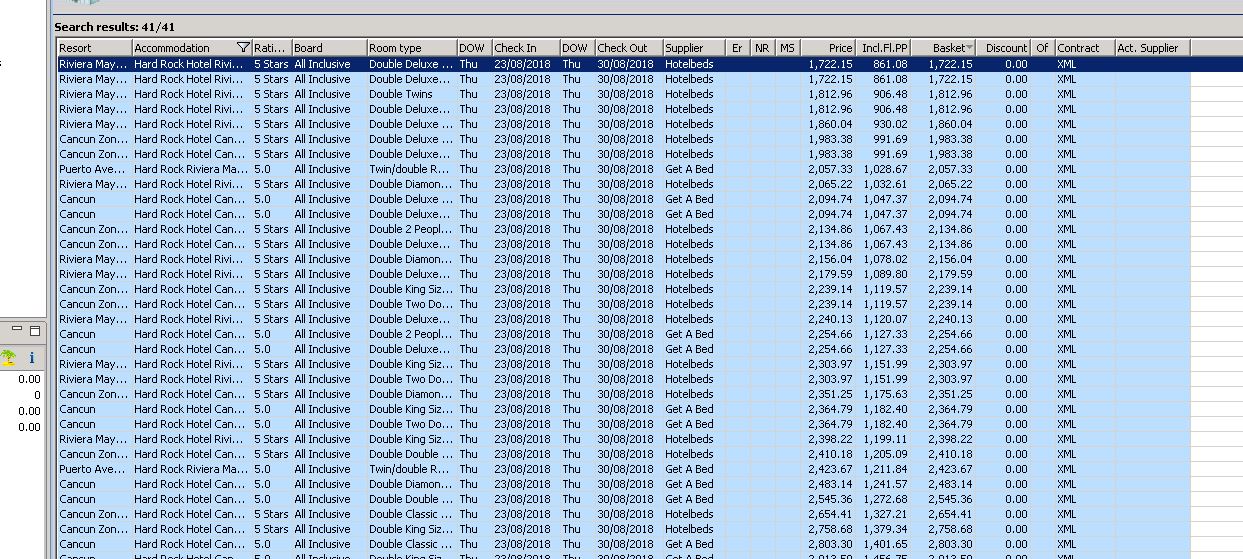
Task: Click the 1,379.34 per person value
Action: pyautogui.click(x=885, y=529)
